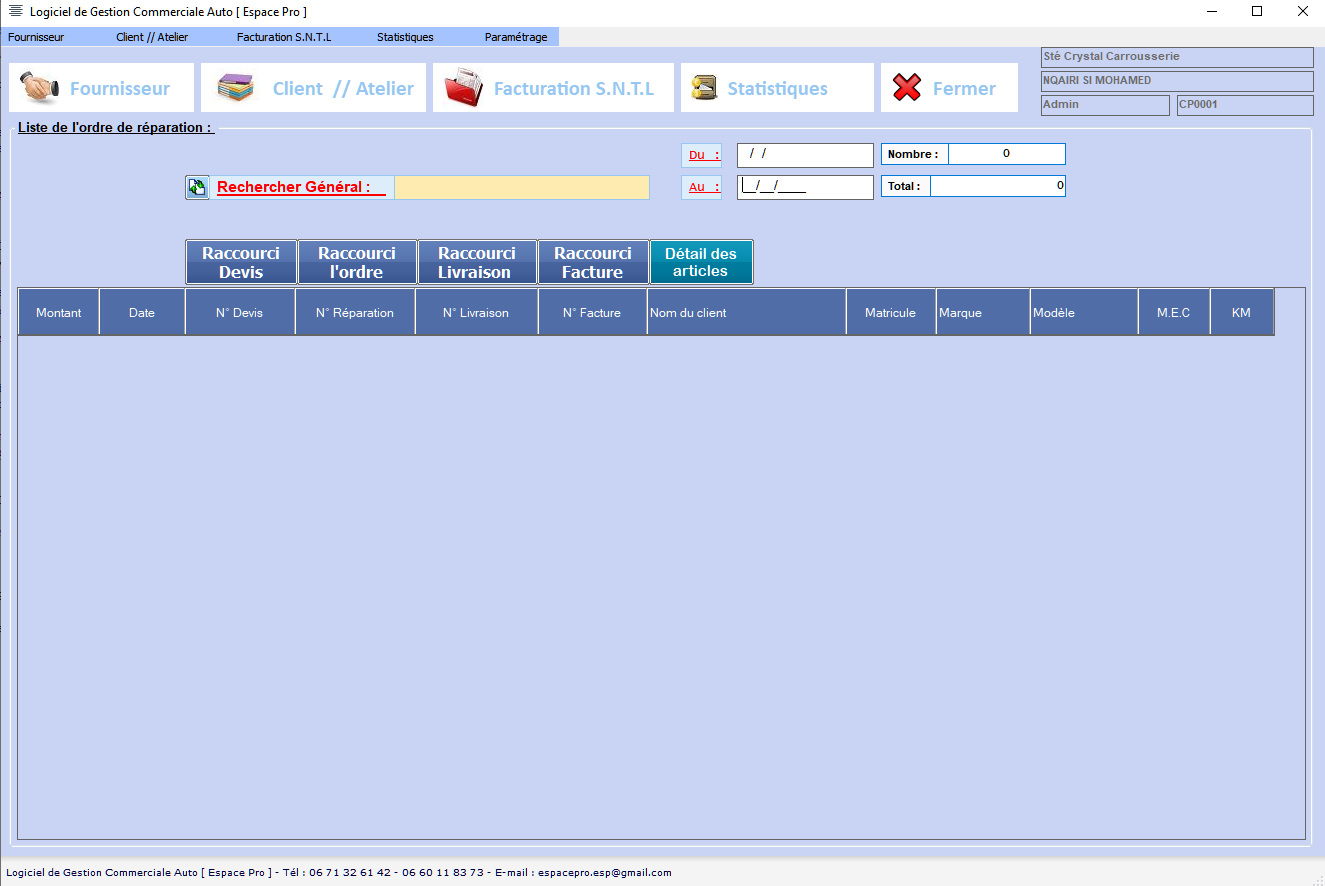Click the Raccourci l'ordre button

[x=357, y=262]
